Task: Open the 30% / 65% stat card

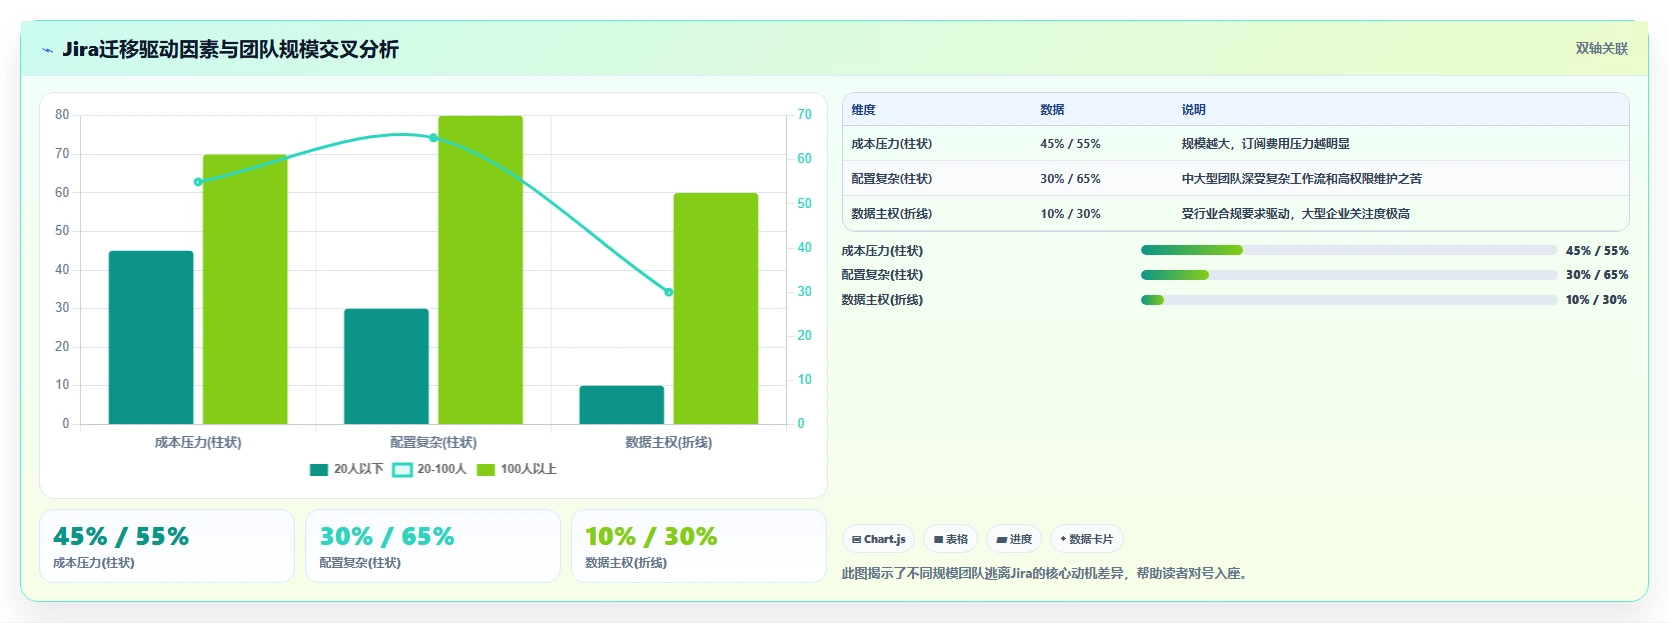Action: pos(433,546)
